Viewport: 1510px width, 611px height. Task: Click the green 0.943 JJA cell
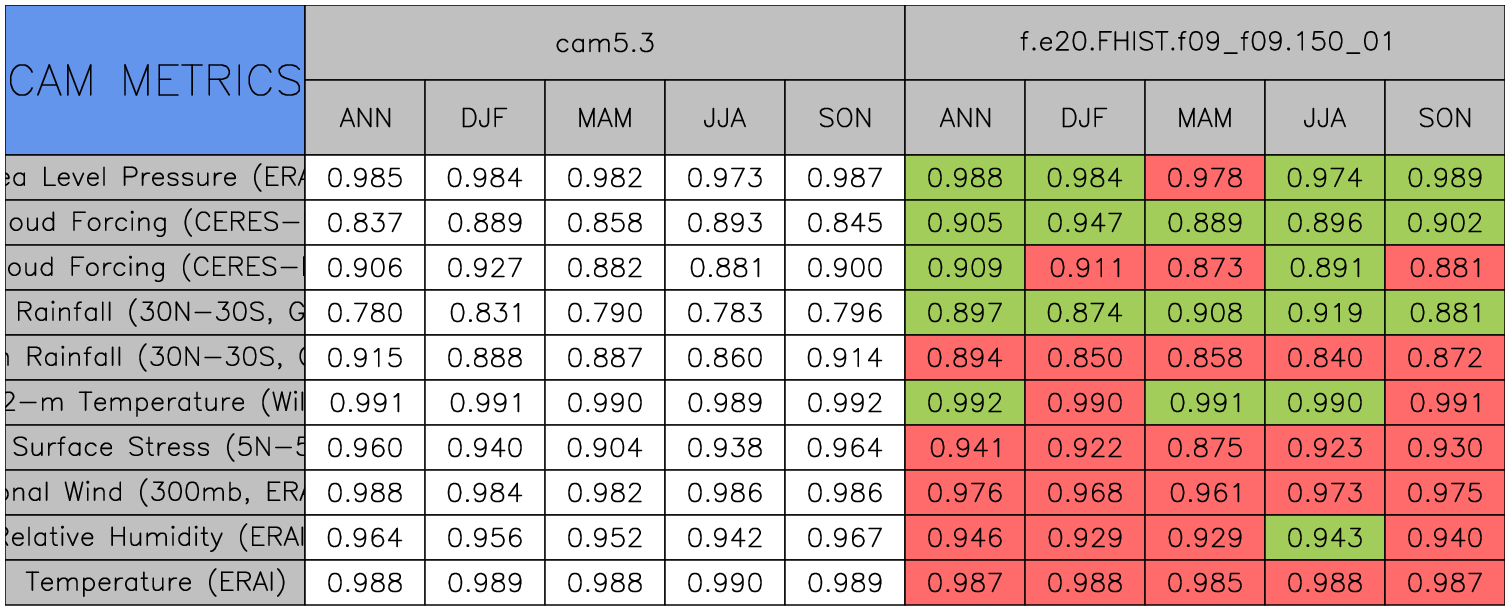[x=1325, y=538]
